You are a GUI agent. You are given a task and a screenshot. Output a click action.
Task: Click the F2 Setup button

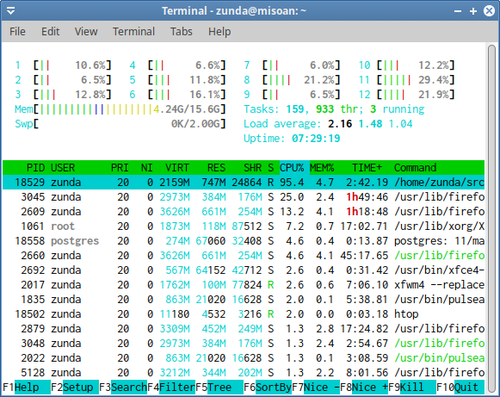[75, 387]
